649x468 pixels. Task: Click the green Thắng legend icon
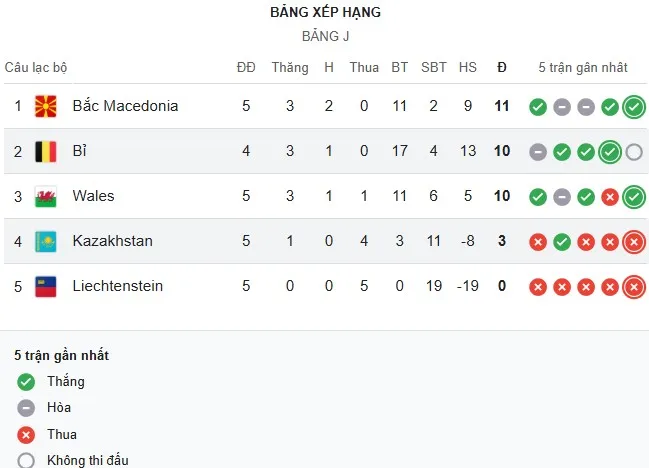pos(25,381)
